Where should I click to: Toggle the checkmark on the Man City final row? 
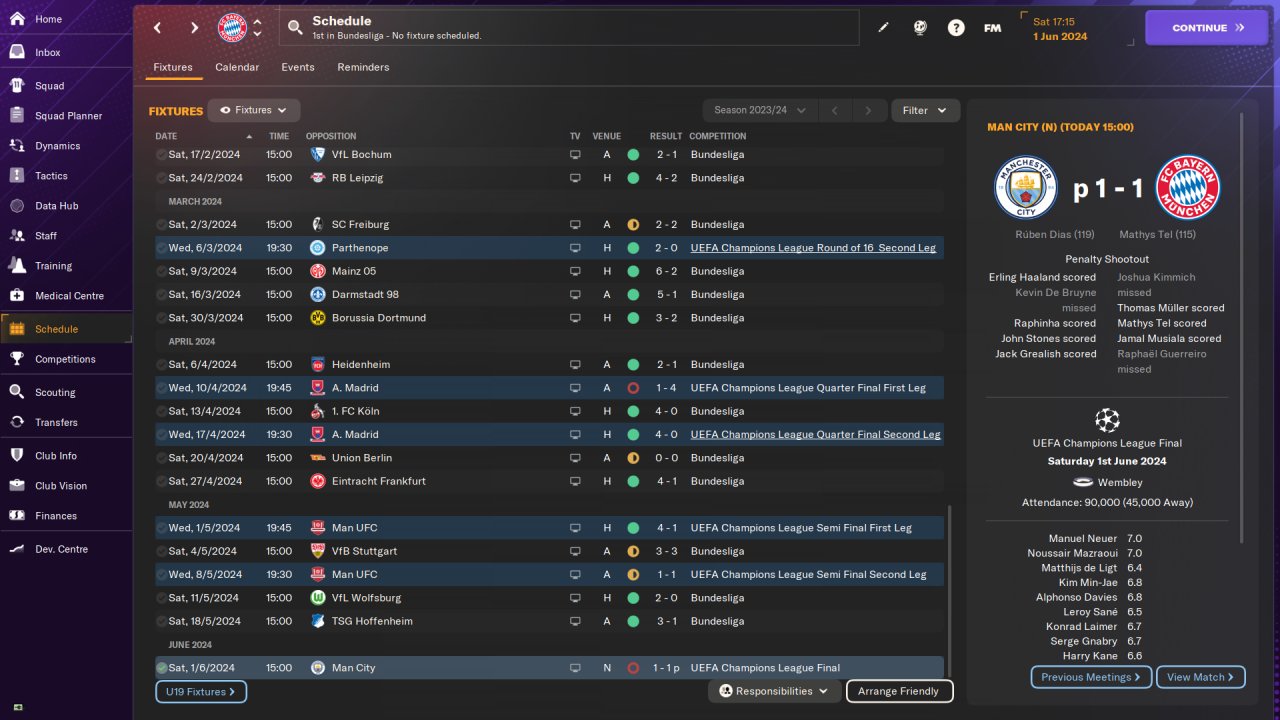pyautogui.click(x=161, y=668)
